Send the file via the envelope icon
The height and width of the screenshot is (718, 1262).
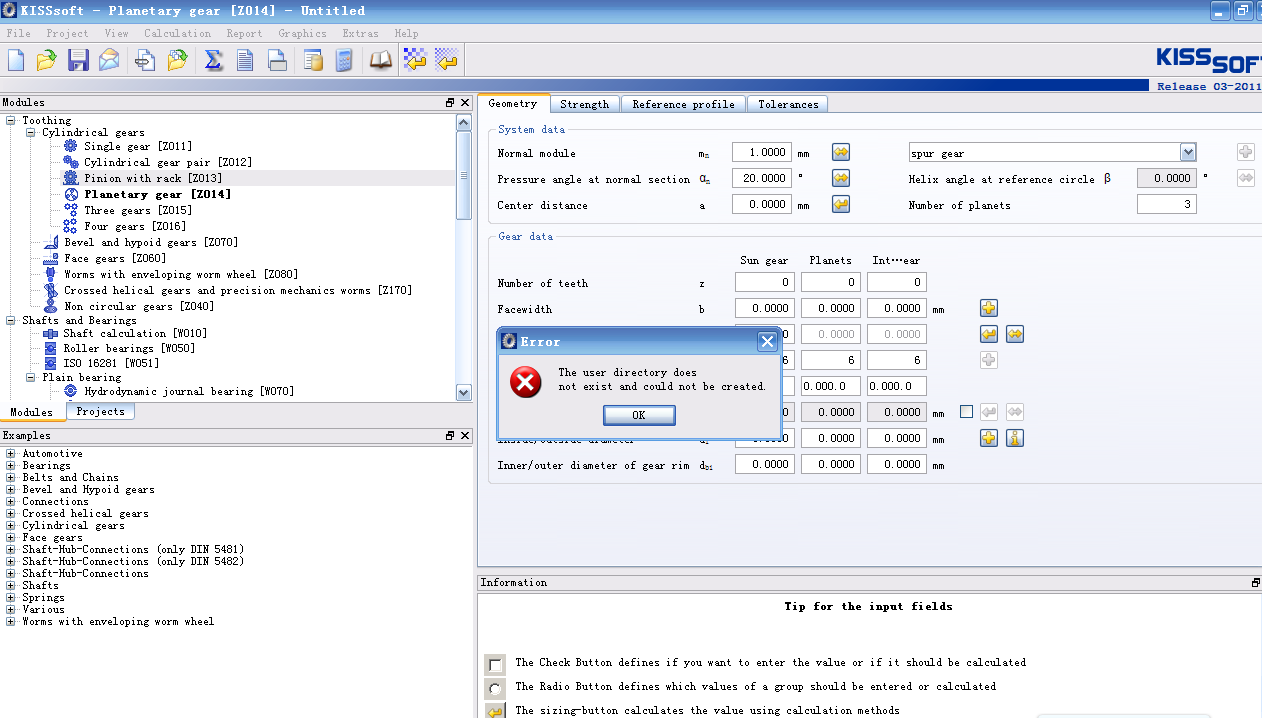(109, 61)
